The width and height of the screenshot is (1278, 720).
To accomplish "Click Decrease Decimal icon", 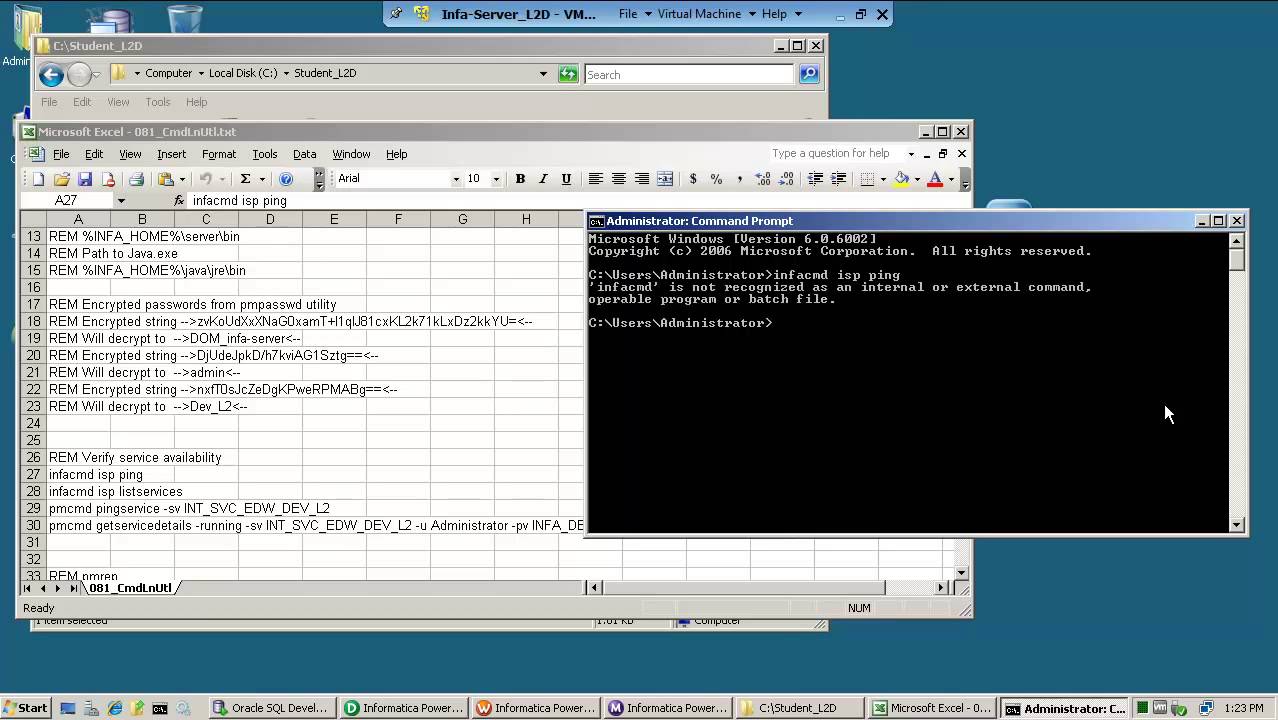I will (x=786, y=179).
